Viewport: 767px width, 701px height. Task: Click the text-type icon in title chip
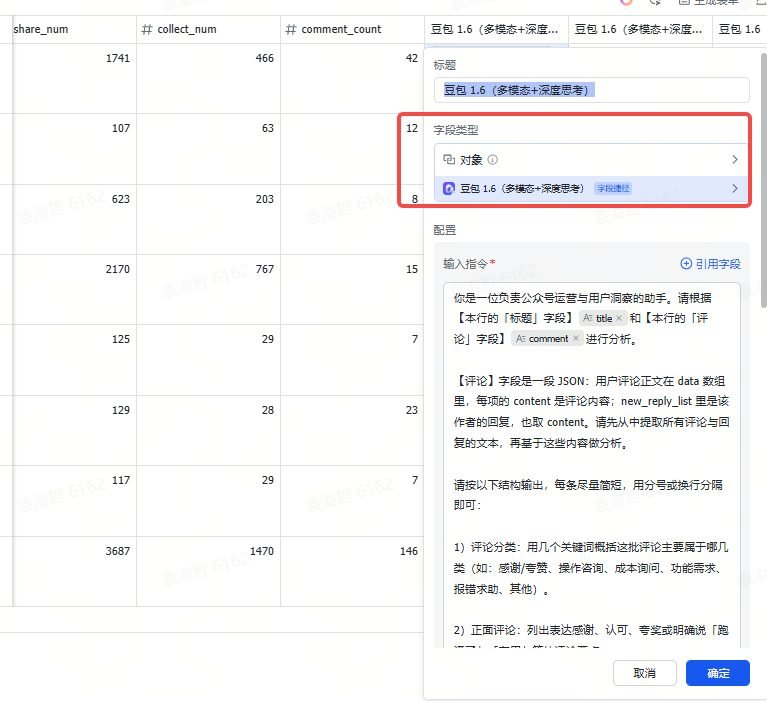coord(588,318)
